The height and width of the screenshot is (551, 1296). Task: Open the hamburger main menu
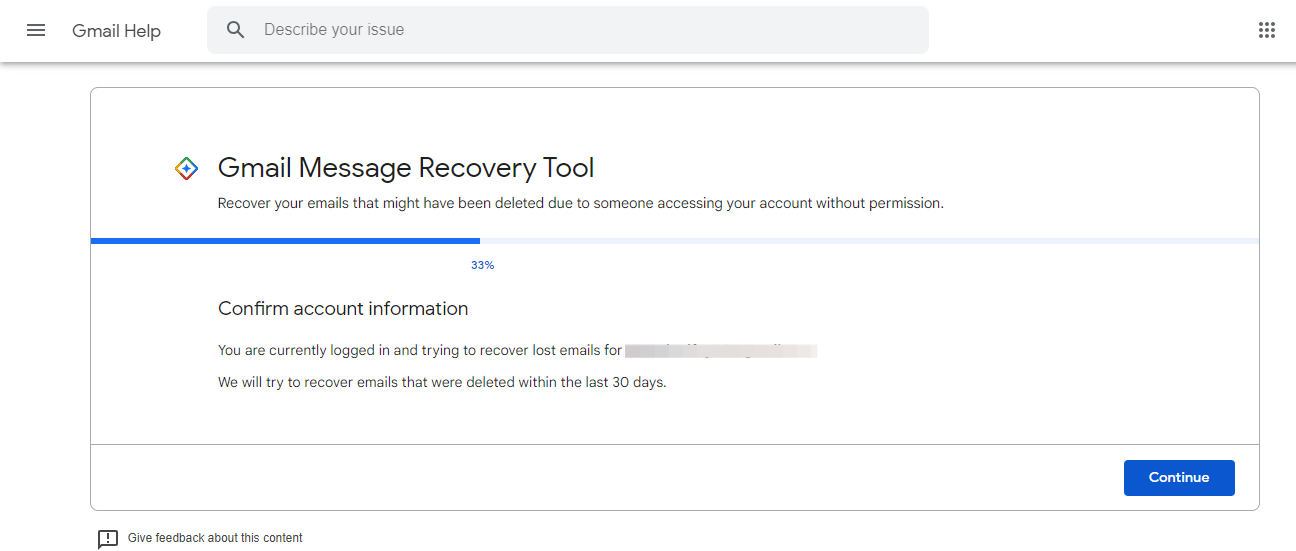36,30
